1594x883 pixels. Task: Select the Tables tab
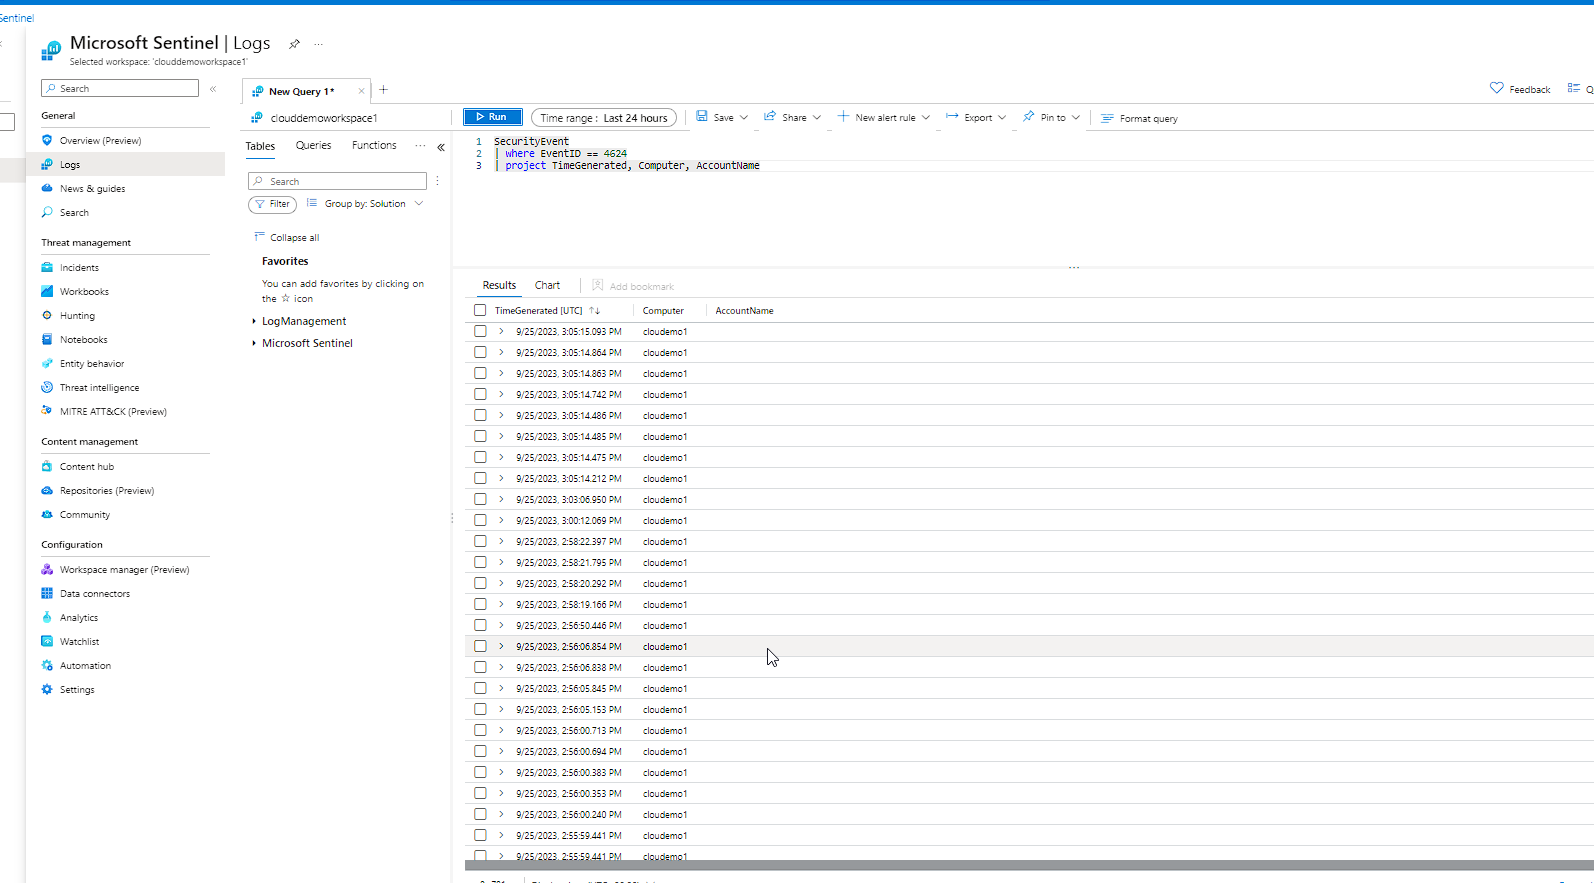click(260, 146)
